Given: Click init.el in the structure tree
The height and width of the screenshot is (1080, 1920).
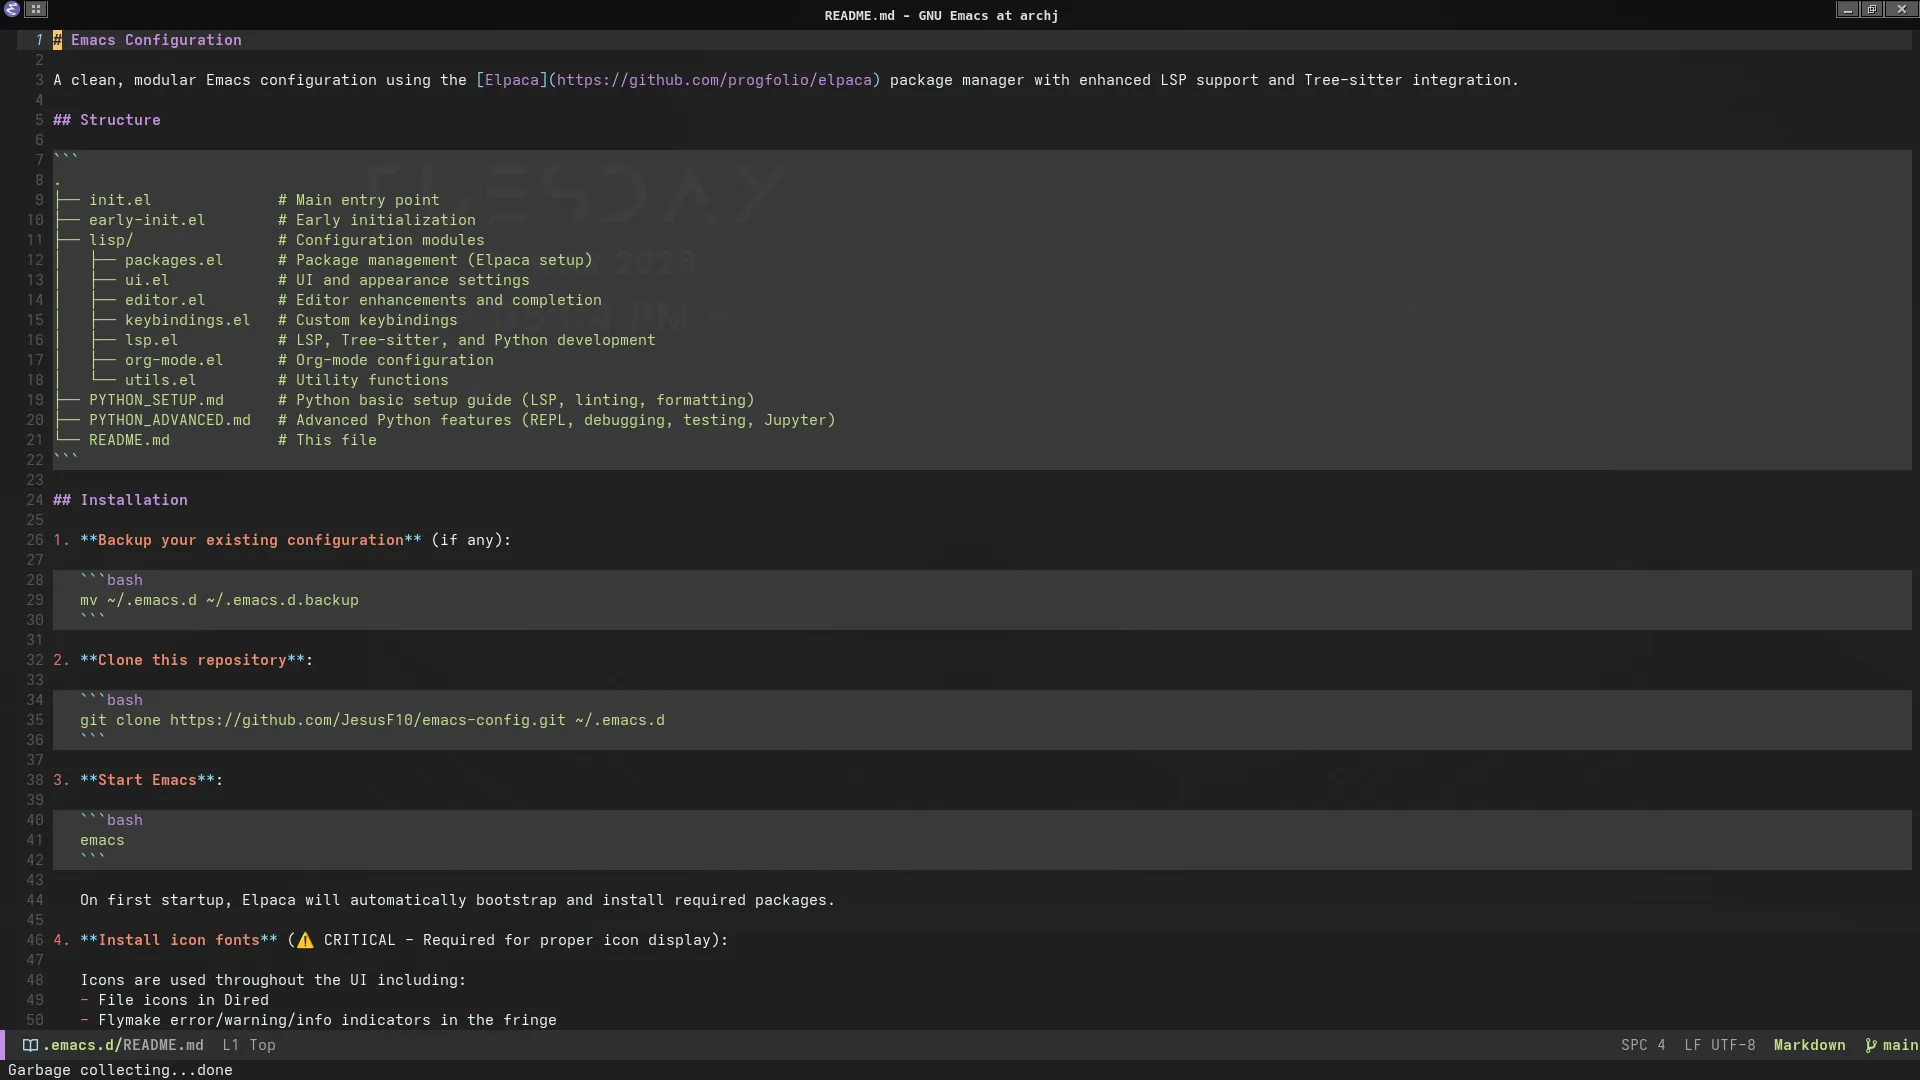Looking at the screenshot, I should [120, 200].
